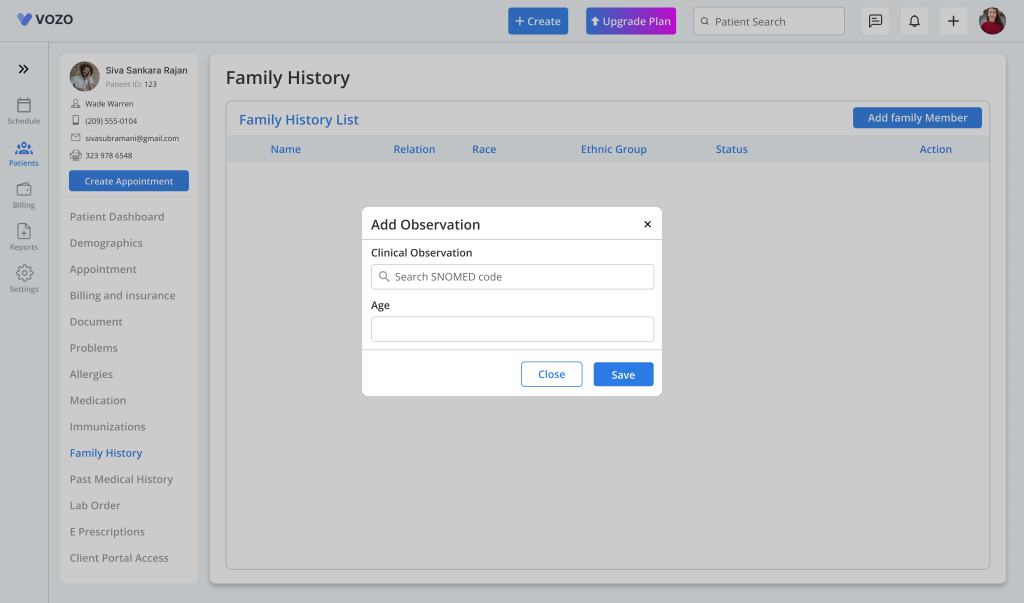Click the Add family Member button

tap(917, 118)
